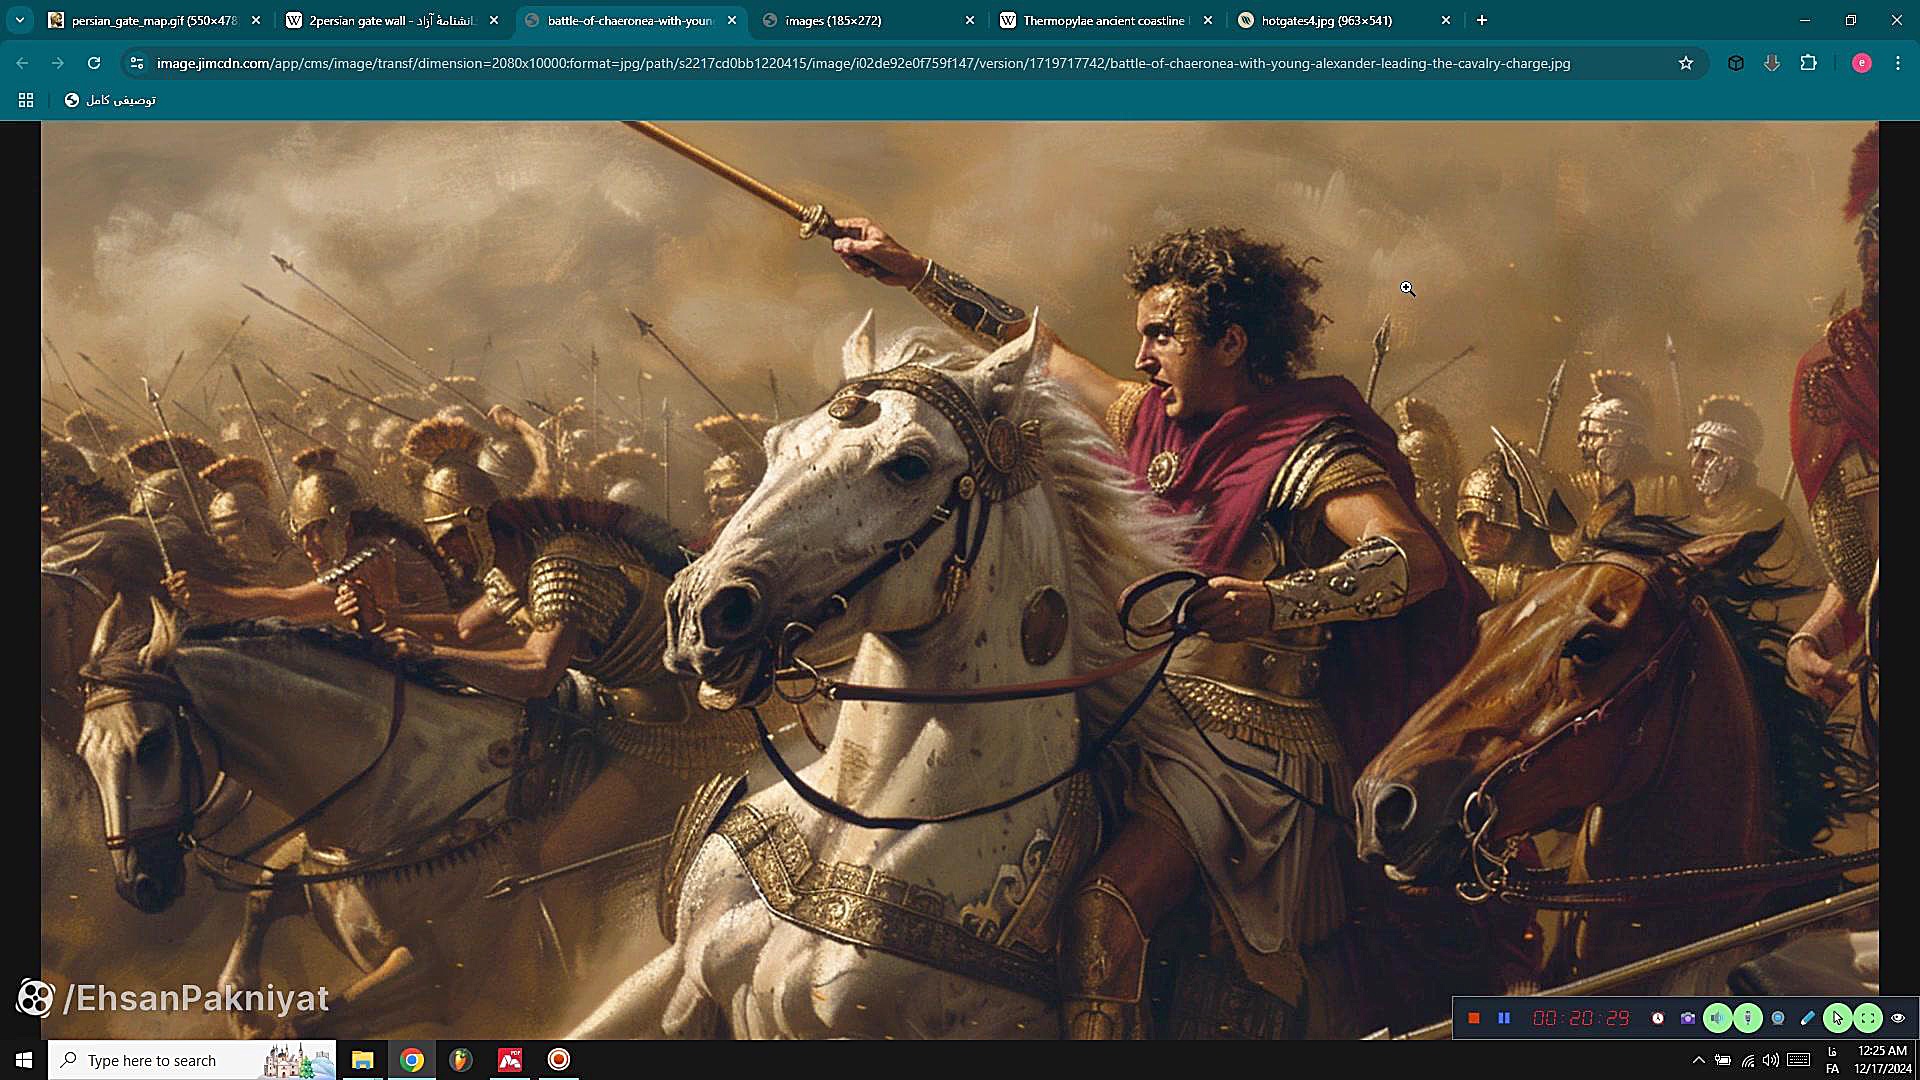Bookmark this page with the star icon
Screen dimensions: 1920x1080
pos(1686,63)
